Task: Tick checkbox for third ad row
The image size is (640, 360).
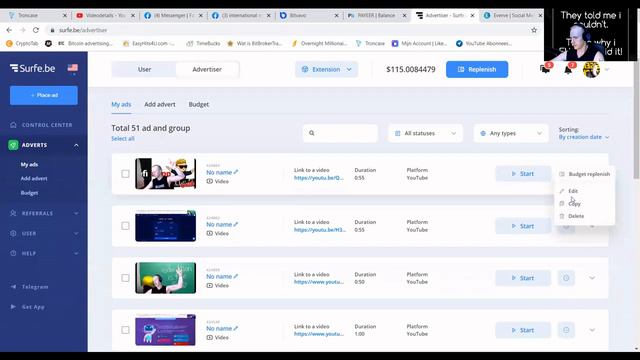Action: click(x=125, y=278)
